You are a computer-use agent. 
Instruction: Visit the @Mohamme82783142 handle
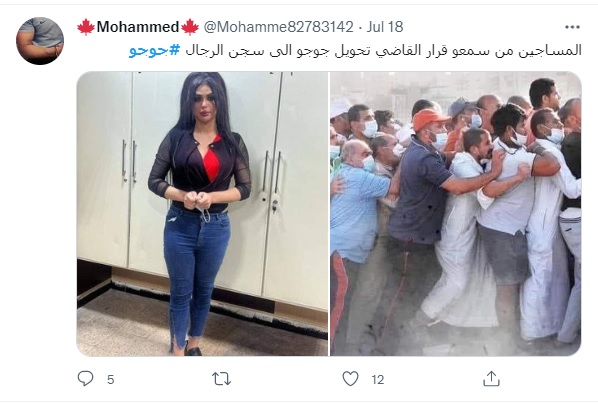click(278, 27)
